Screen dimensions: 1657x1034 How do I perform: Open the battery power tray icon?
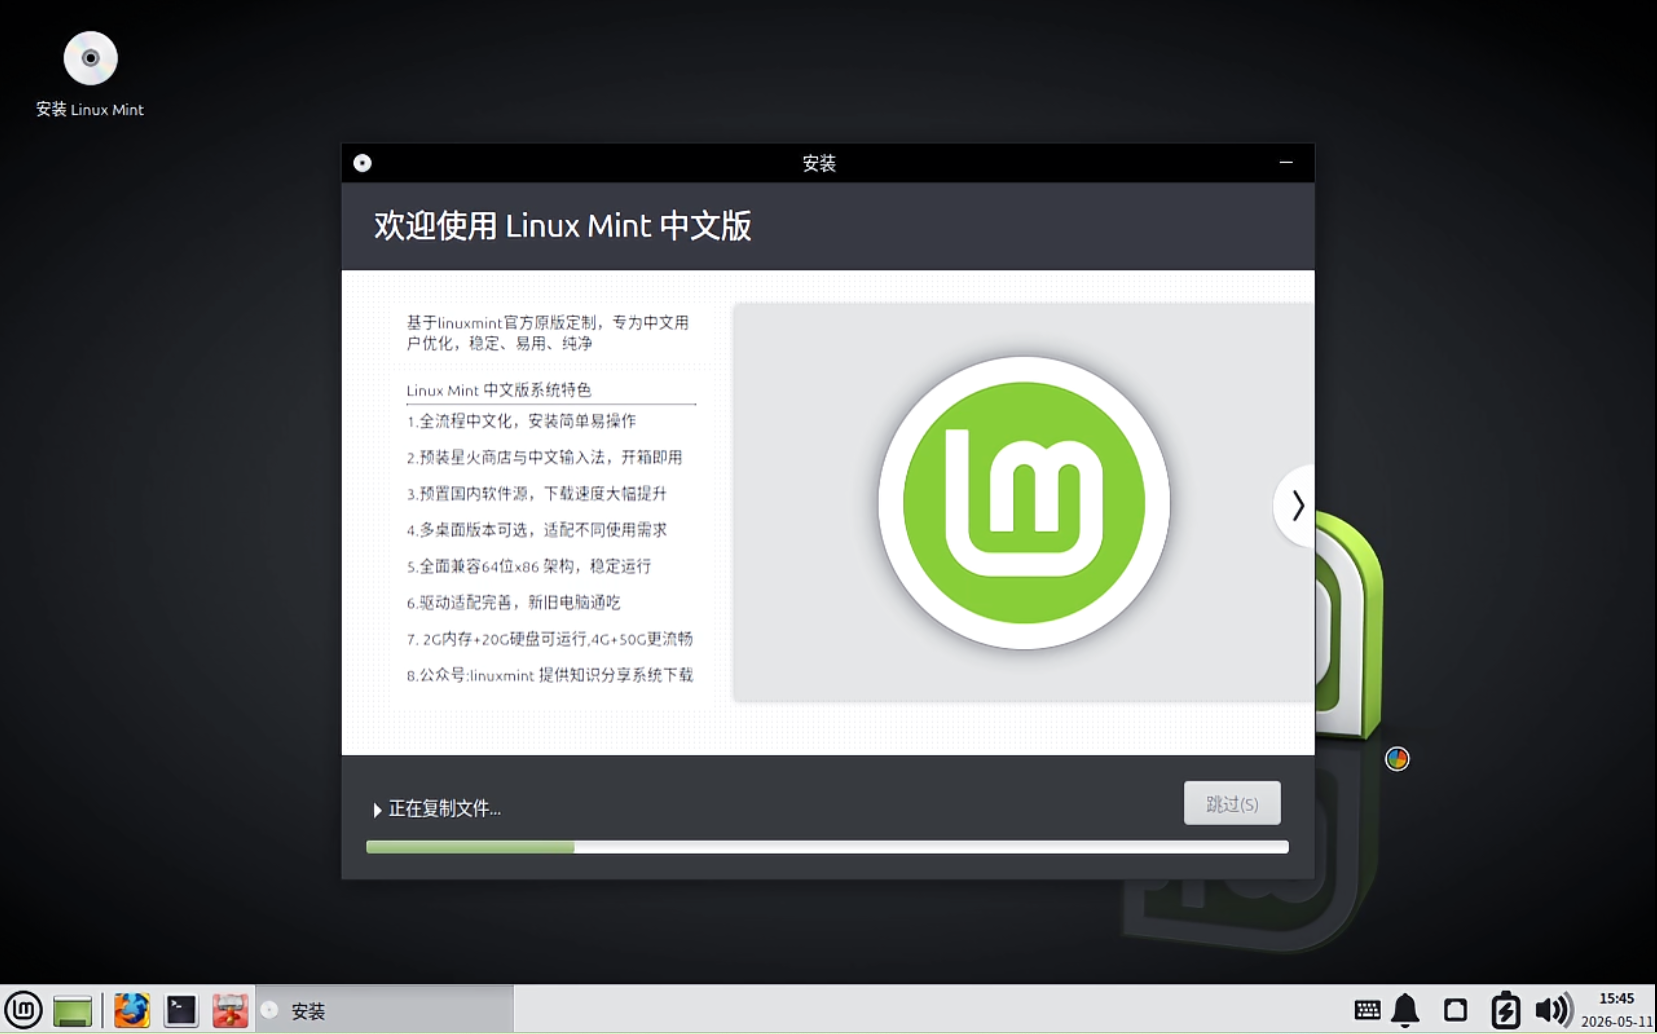point(1505,1010)
